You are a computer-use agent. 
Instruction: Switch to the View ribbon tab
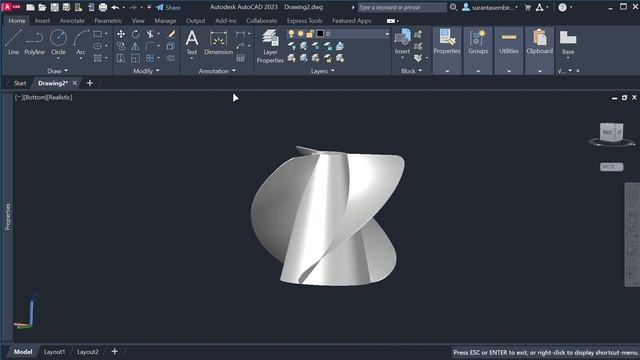pos(138,20)
